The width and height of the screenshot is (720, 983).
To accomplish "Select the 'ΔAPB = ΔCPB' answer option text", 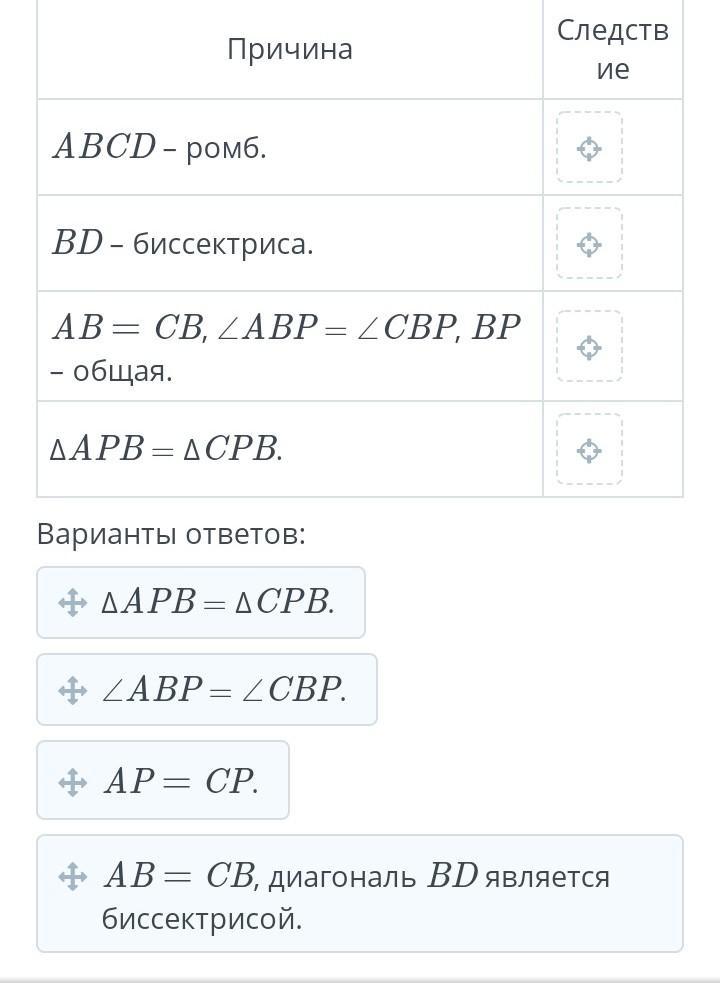I will 218,603.
